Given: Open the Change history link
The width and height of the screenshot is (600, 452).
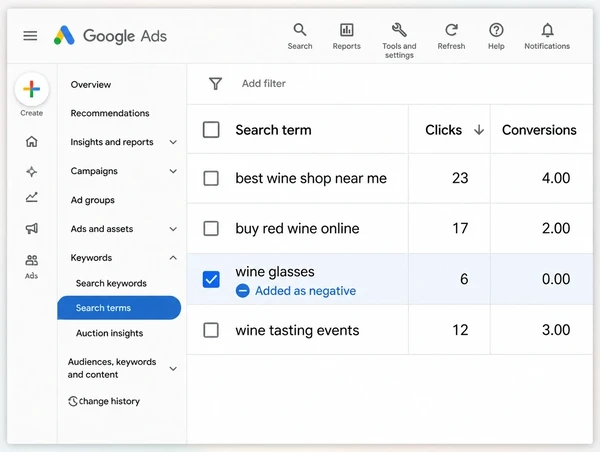Looking at the screenshot, I should click(109, 401).
